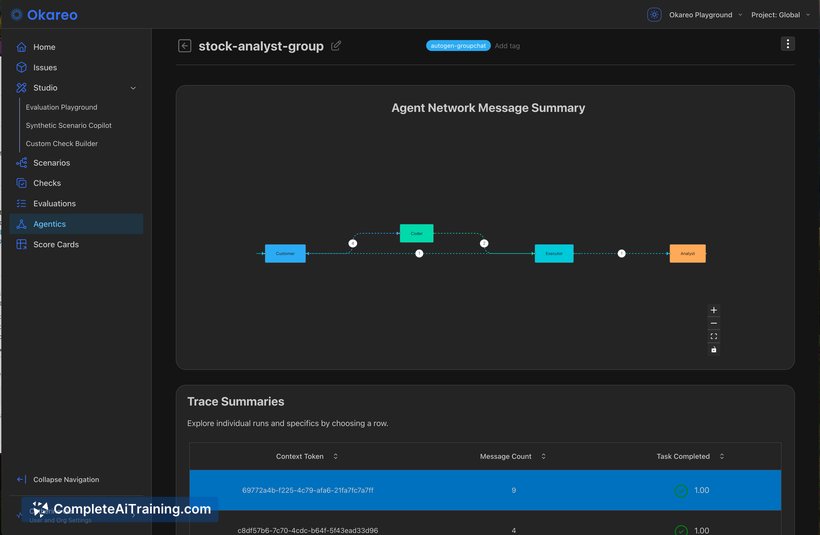Toggle the graph interactivity lock
This screenshot has height=535, width=820.
coord(713,349)
